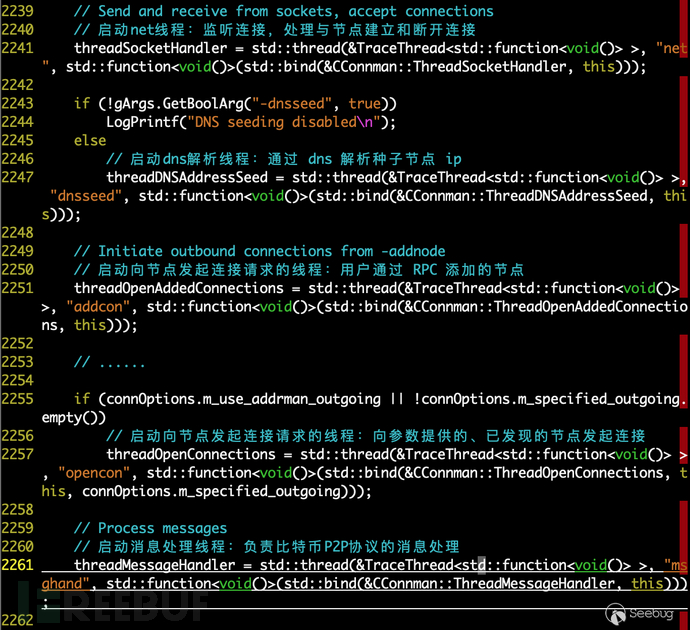This screenshot has width=690, height=630.
Task: Click line number 2247
Action: 17,177
